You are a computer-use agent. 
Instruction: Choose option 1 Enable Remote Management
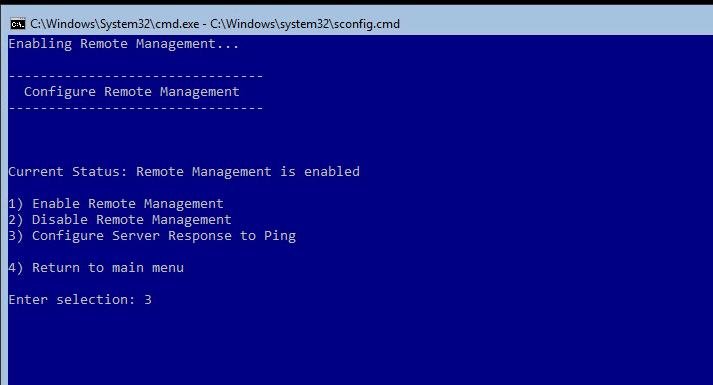116,204
